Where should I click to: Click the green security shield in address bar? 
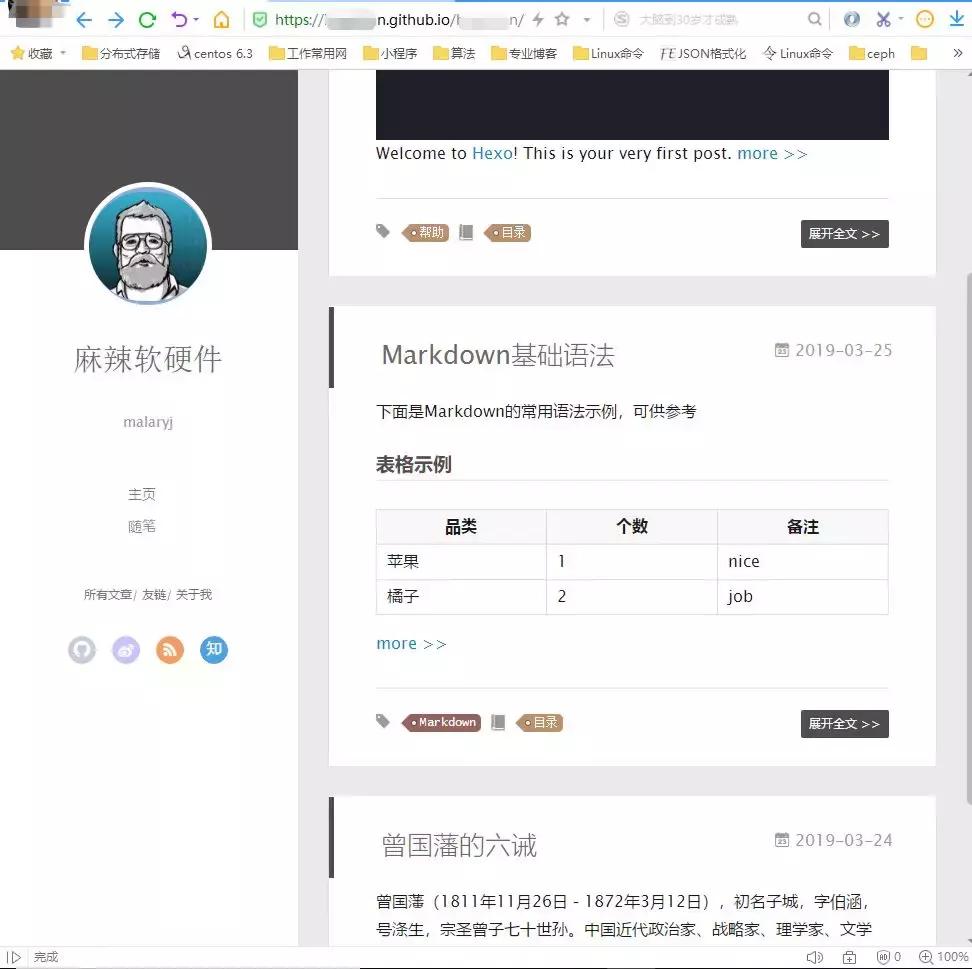coord(260,18)
